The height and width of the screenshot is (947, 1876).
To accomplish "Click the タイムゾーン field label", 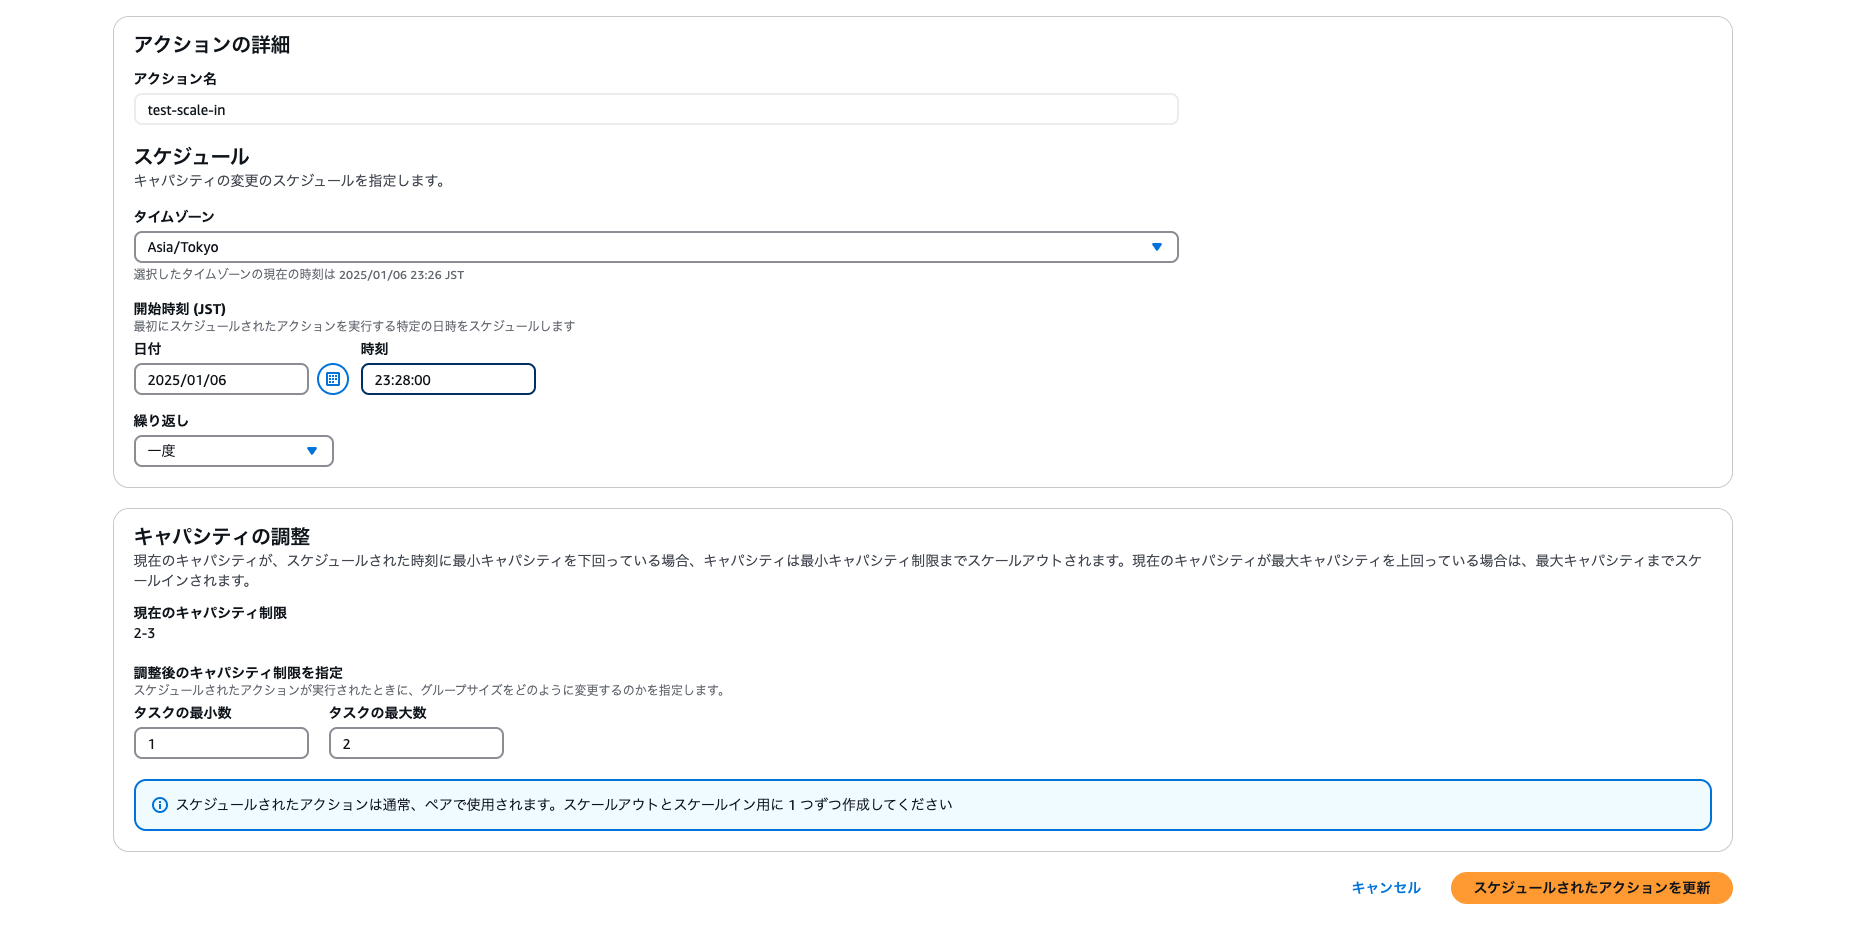I will (x=174, y=217).
